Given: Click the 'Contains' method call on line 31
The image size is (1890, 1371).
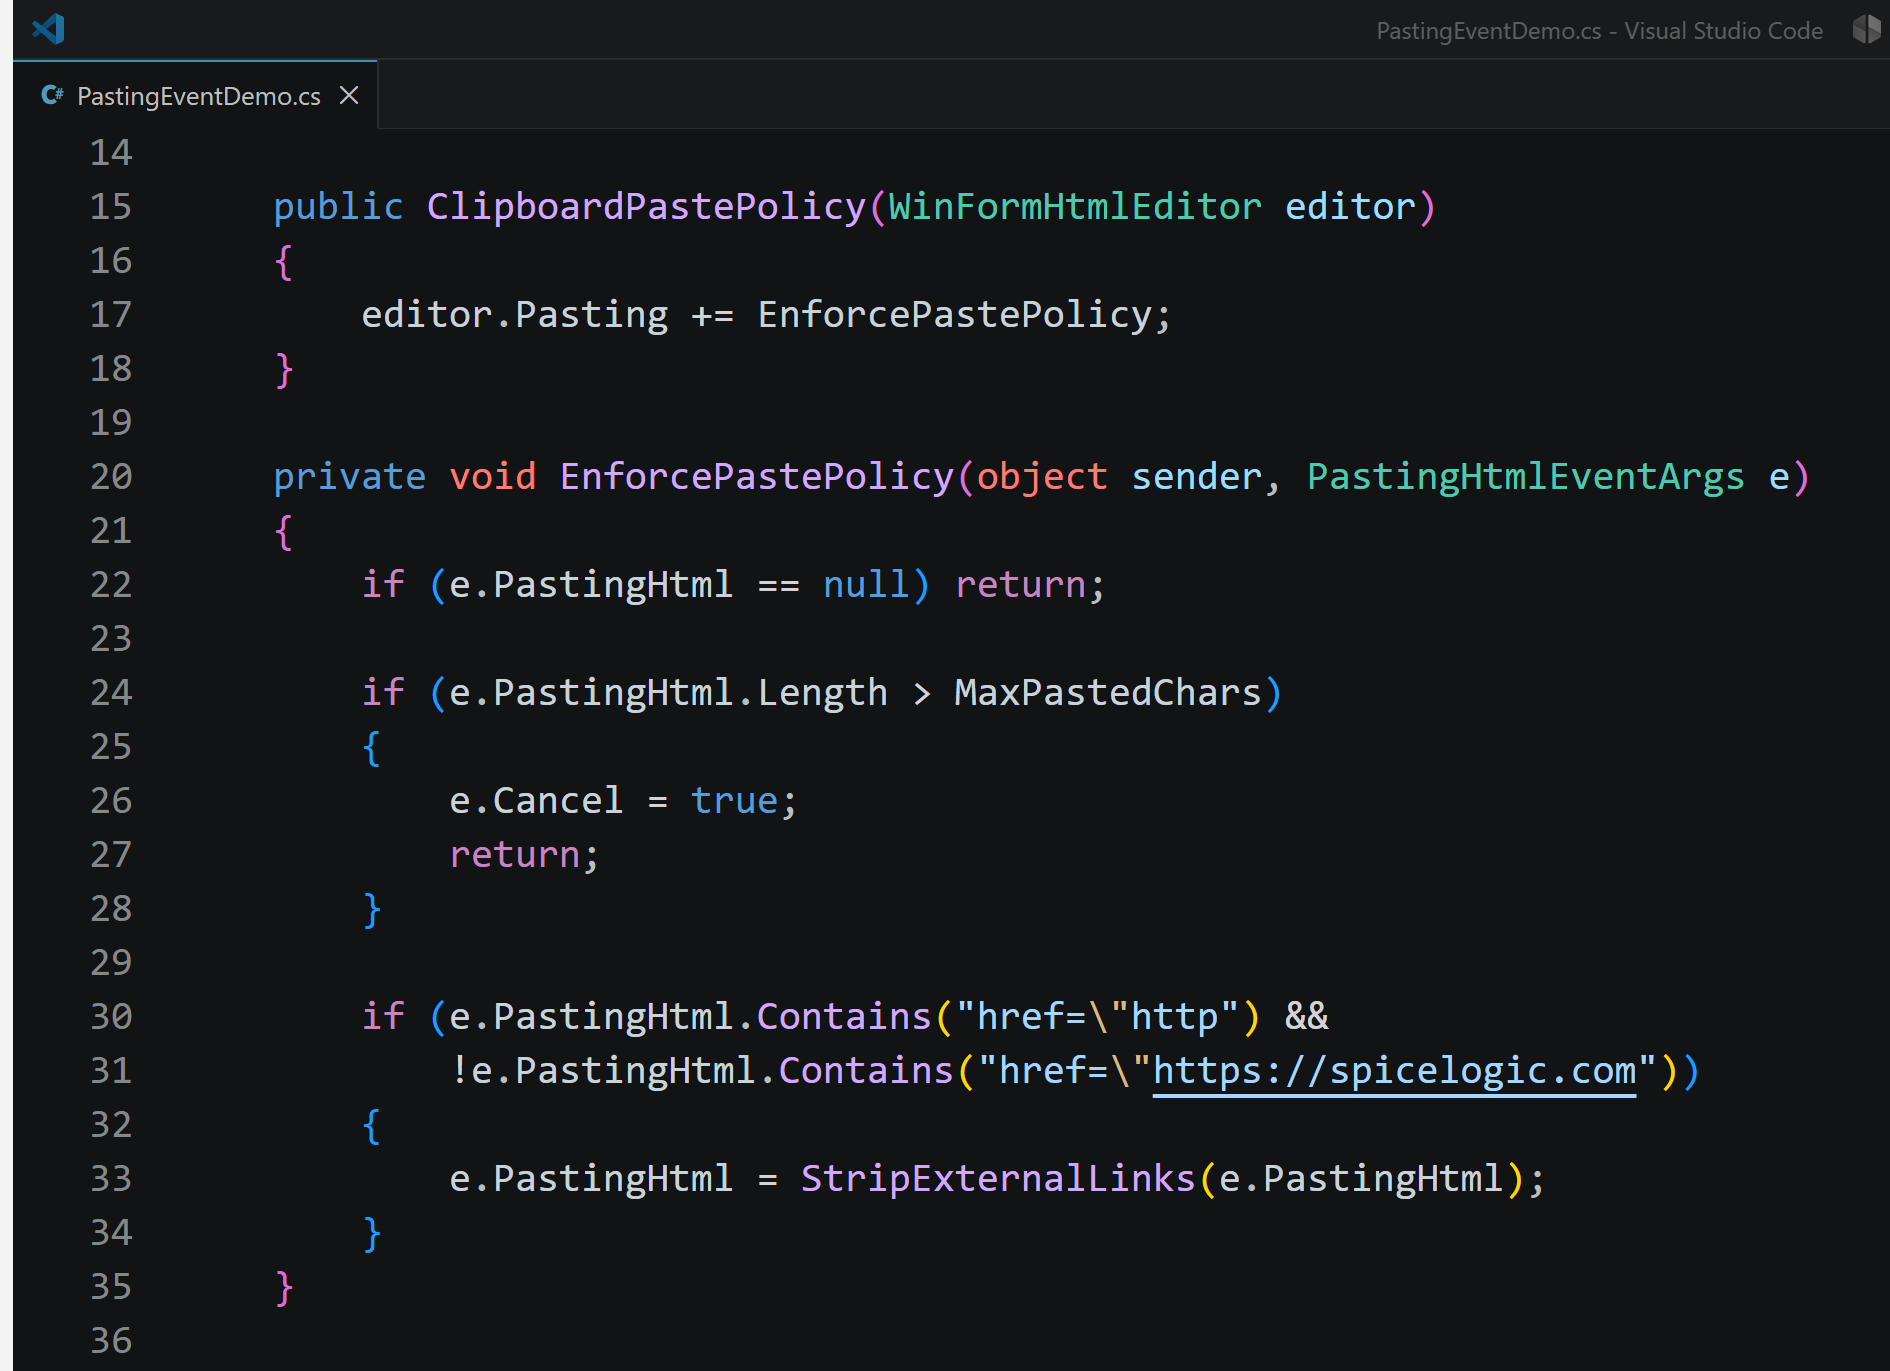Looking at the screenshot, I should click(866, 1070).
